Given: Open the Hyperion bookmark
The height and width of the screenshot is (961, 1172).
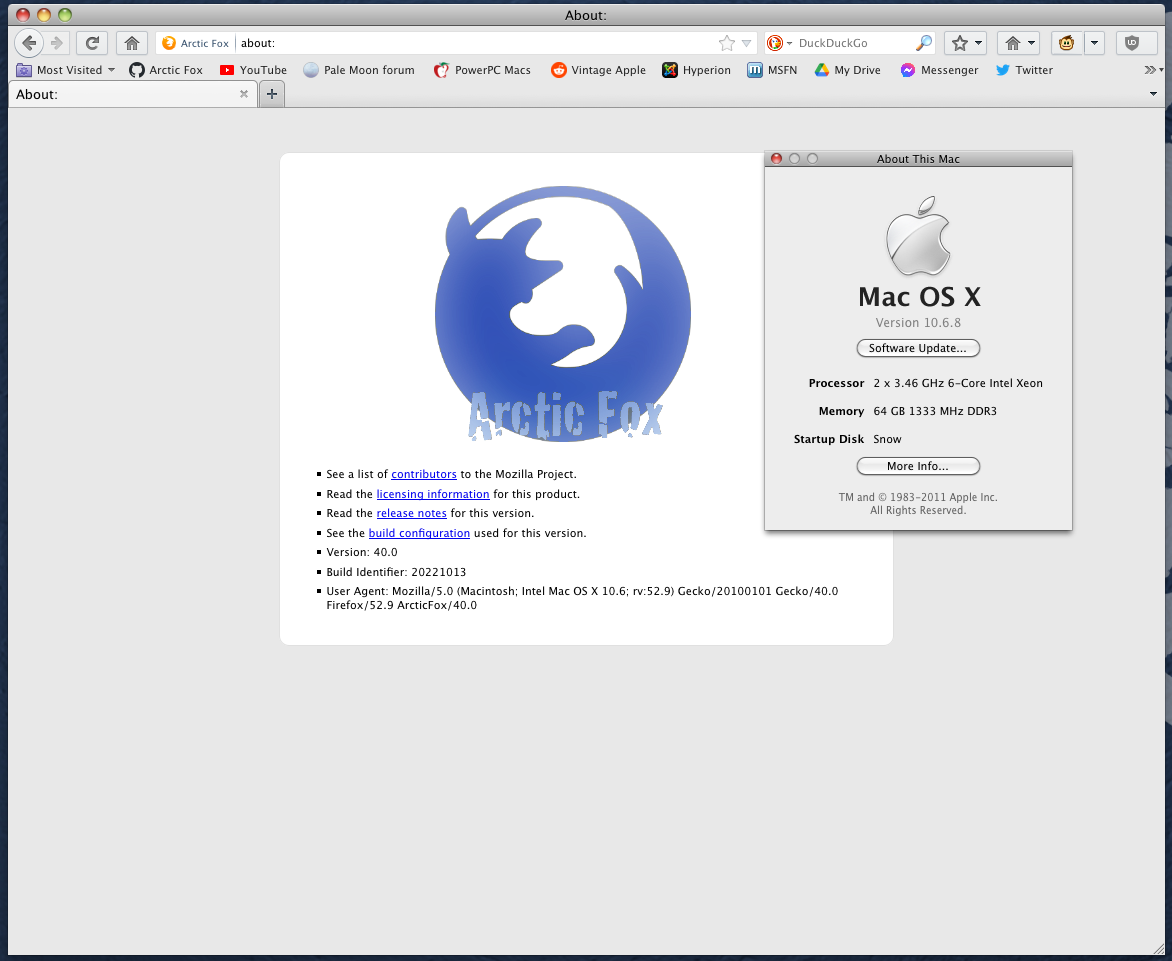Looking at the screenshot, I should (697, 70).
